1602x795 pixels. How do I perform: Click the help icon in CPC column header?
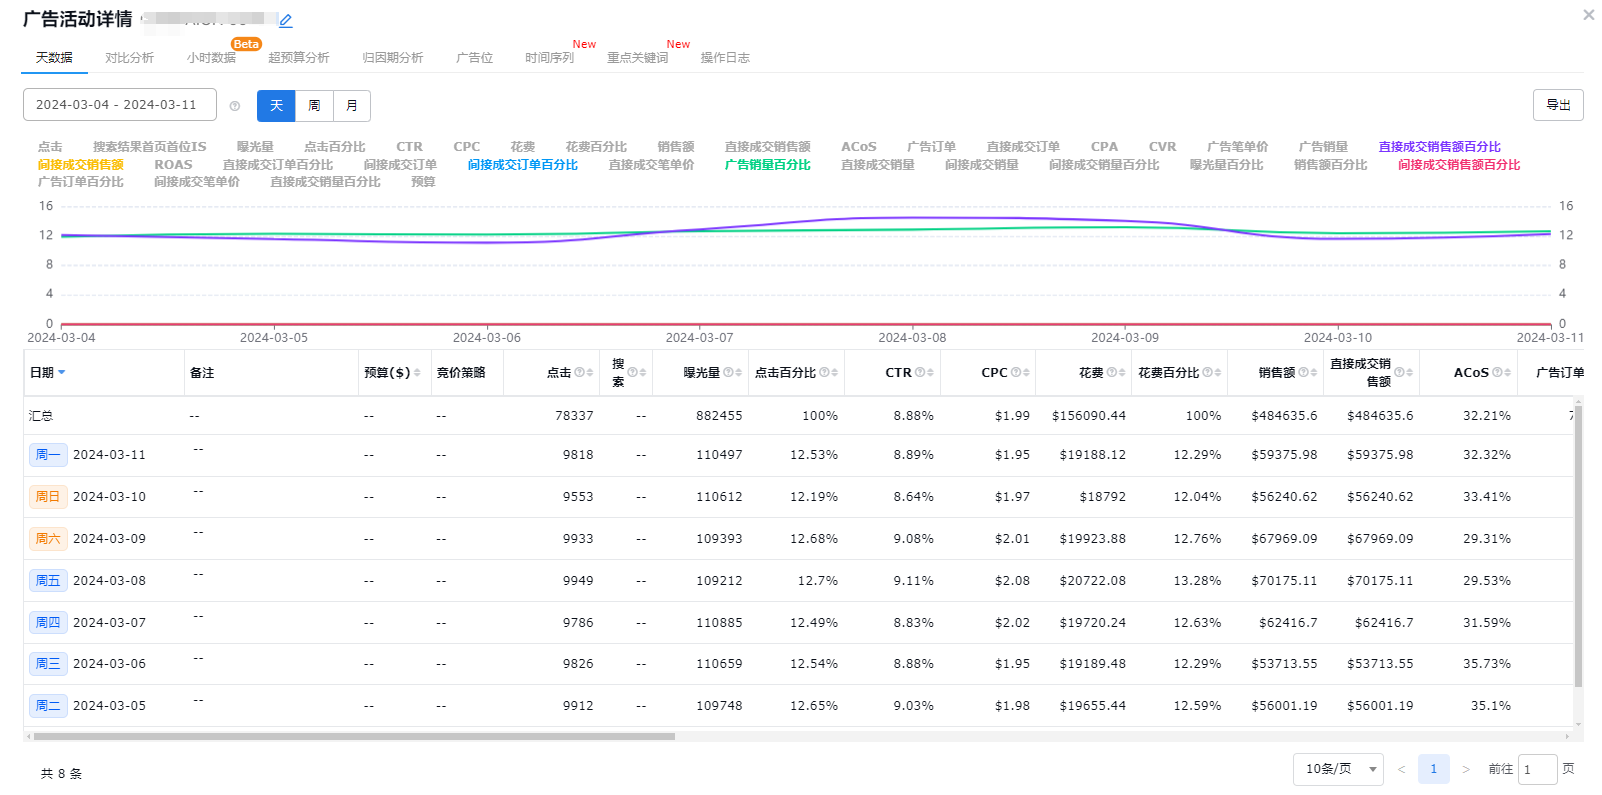point(1015,372)
